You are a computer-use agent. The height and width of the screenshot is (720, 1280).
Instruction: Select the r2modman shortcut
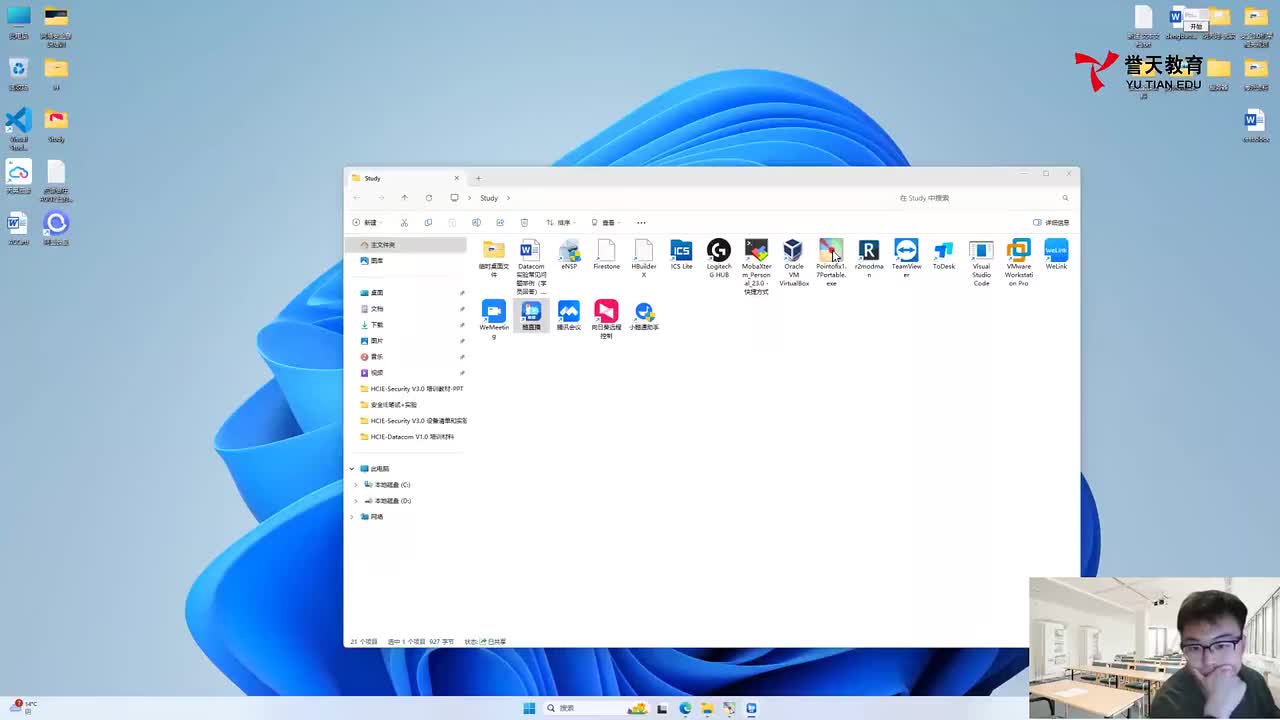(x=869, y=258)
